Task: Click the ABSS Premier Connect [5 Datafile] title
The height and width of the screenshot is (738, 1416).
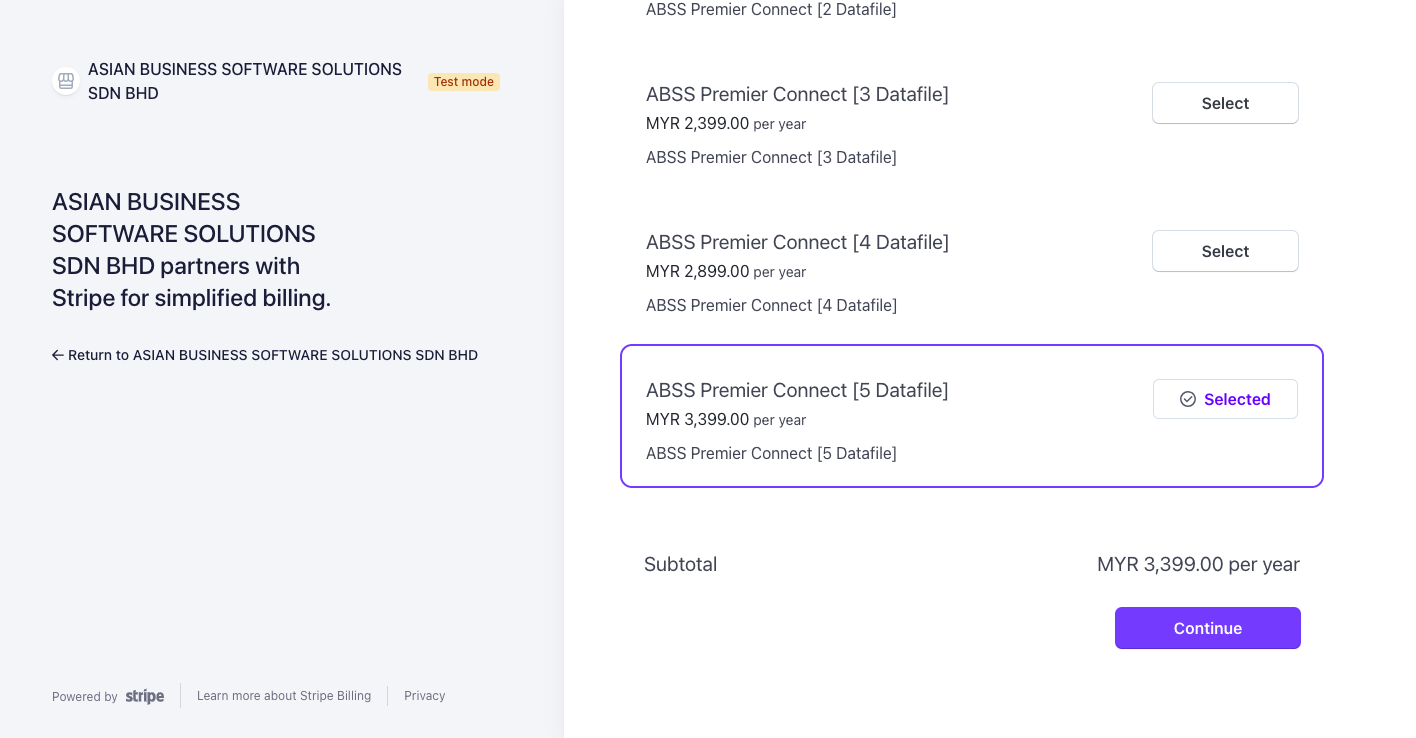Action: [x=797, y=390]
